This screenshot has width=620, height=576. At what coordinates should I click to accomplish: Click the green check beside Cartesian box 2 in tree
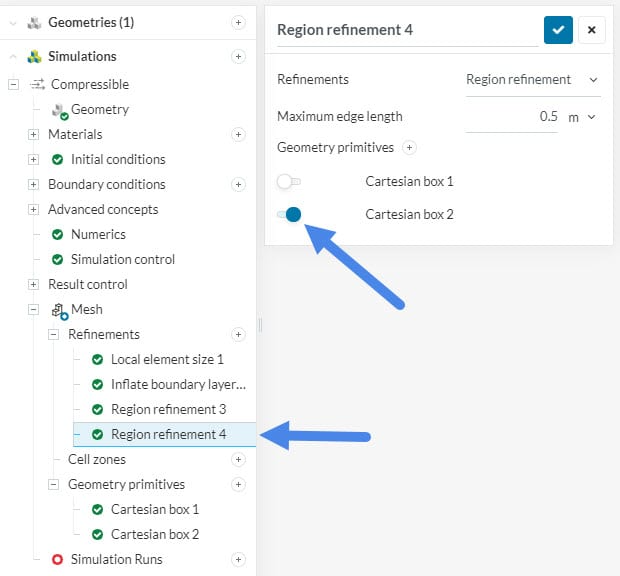coord(97,534)
